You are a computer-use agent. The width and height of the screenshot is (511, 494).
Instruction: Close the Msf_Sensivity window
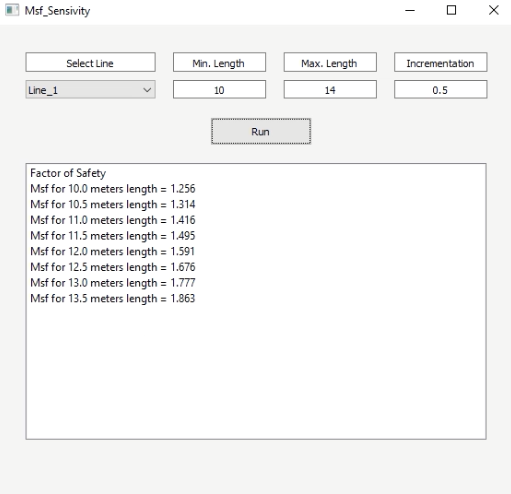coord(494,10)
